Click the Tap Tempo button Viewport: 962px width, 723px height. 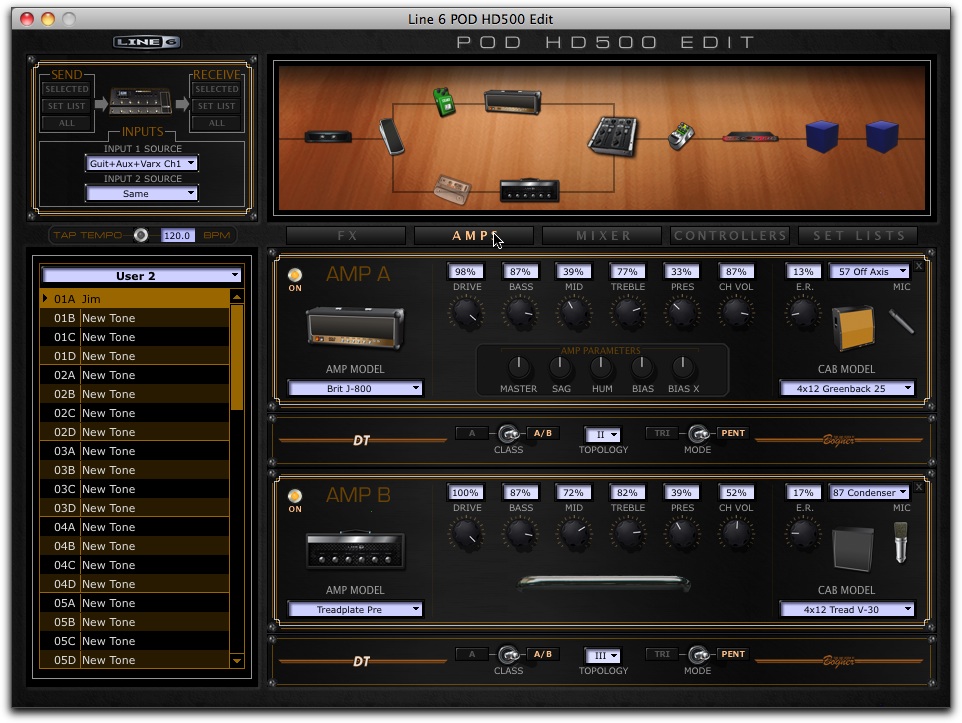coord(141,235)
